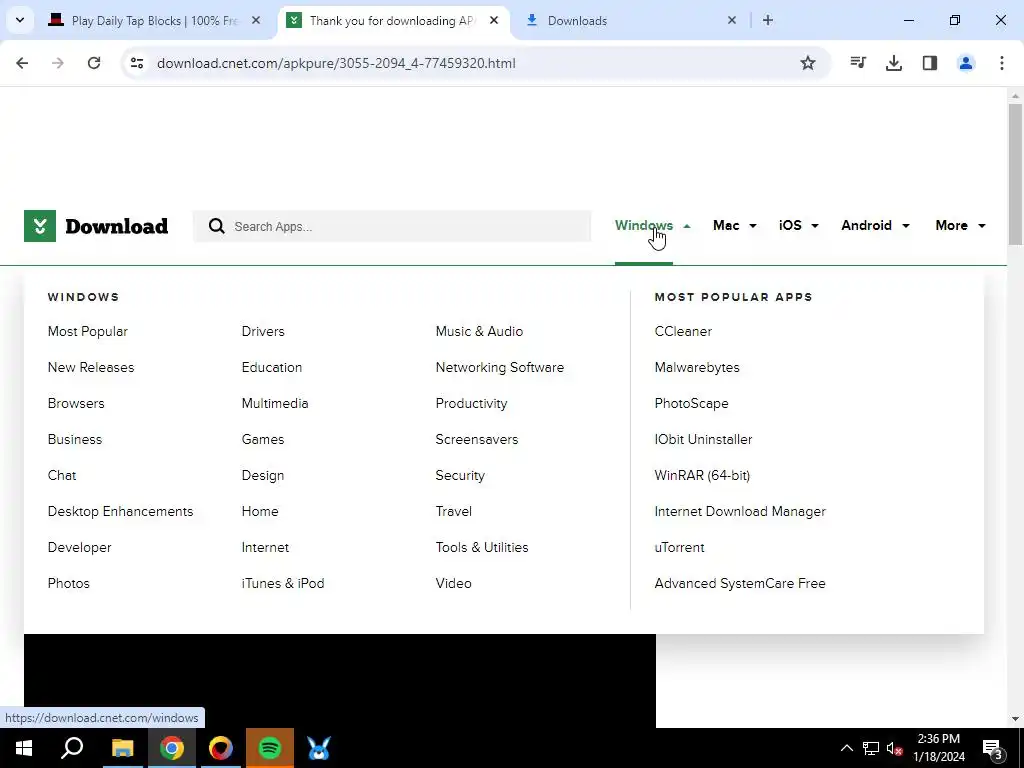Screen dimensions: 1024x768
Task: Open the Browsers category
Action: click(x=76, y=403)
